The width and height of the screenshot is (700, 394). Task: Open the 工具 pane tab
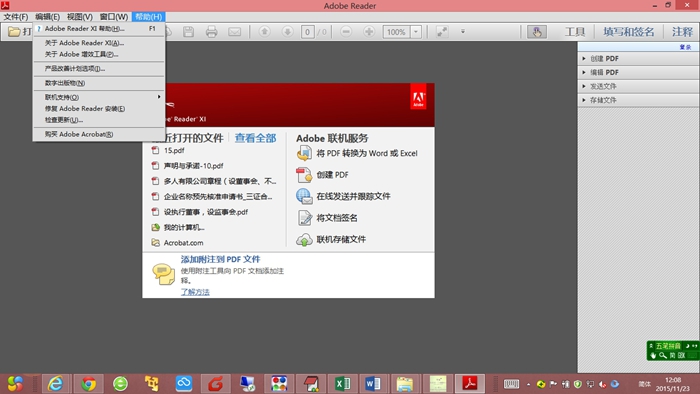point(574,32)
